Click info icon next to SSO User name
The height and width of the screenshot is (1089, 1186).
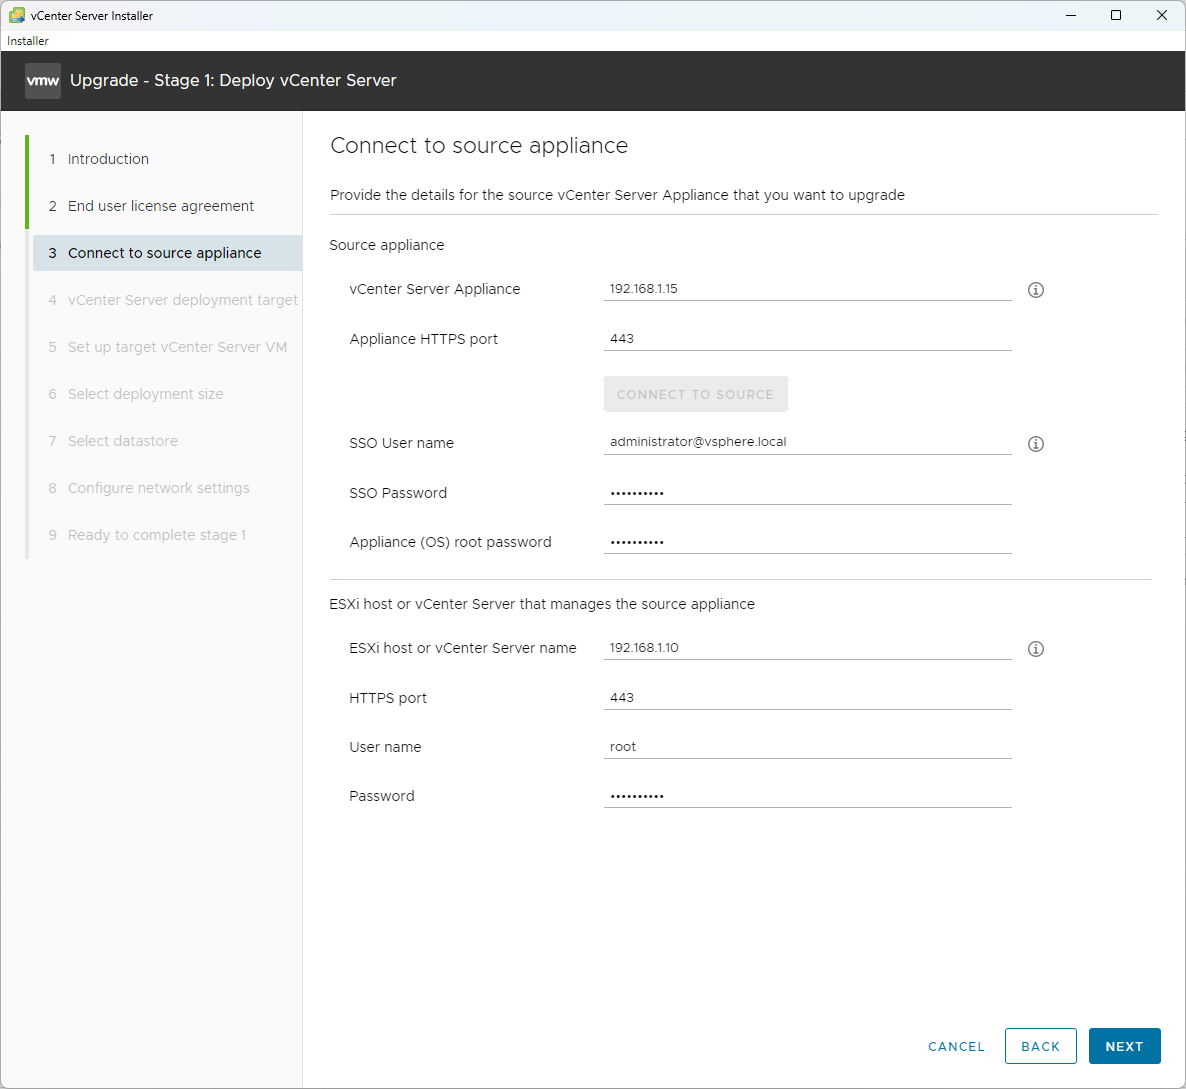pos(1036,444)
